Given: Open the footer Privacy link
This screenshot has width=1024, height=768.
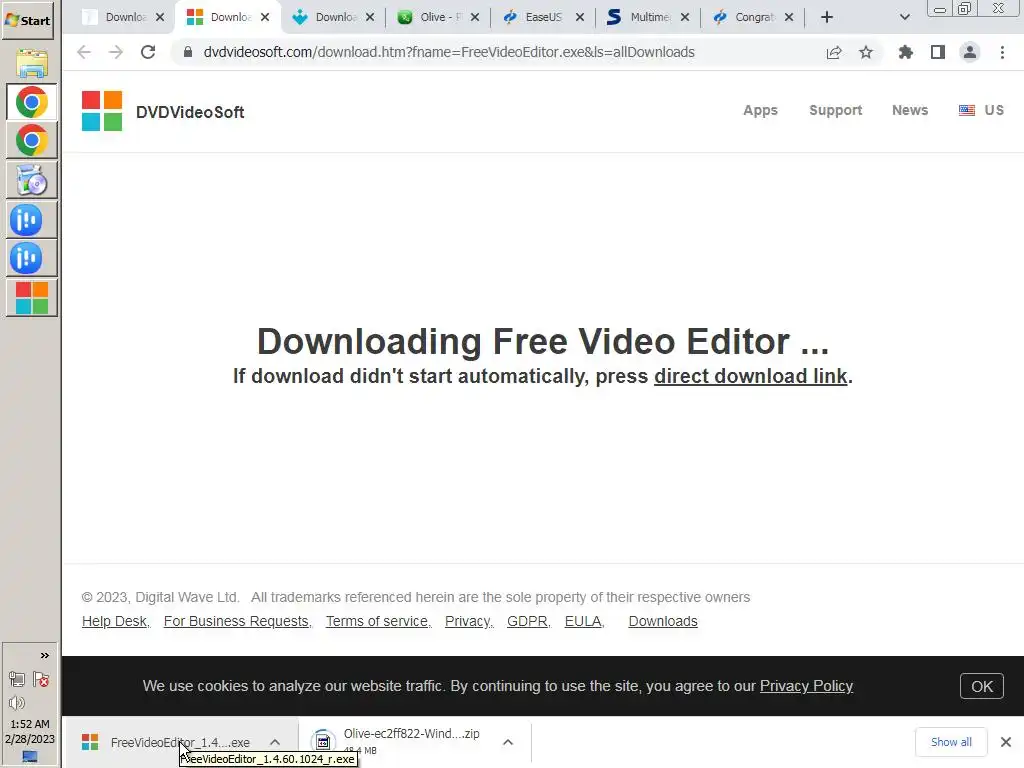Looking at the screenshot, I should point(468,621).
